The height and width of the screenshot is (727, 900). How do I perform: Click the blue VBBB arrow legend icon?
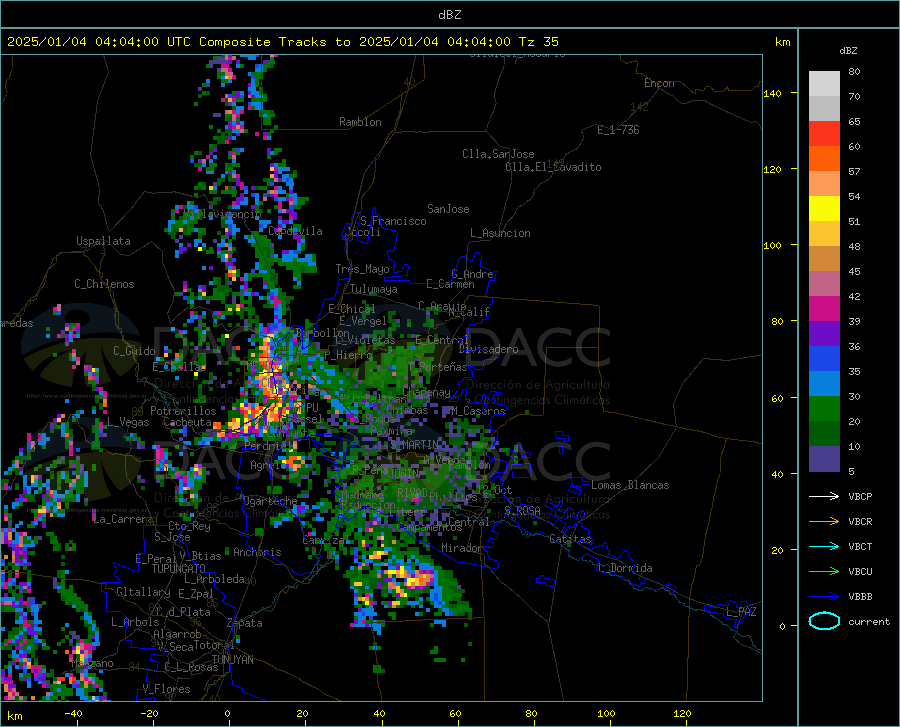click(824, 596)
